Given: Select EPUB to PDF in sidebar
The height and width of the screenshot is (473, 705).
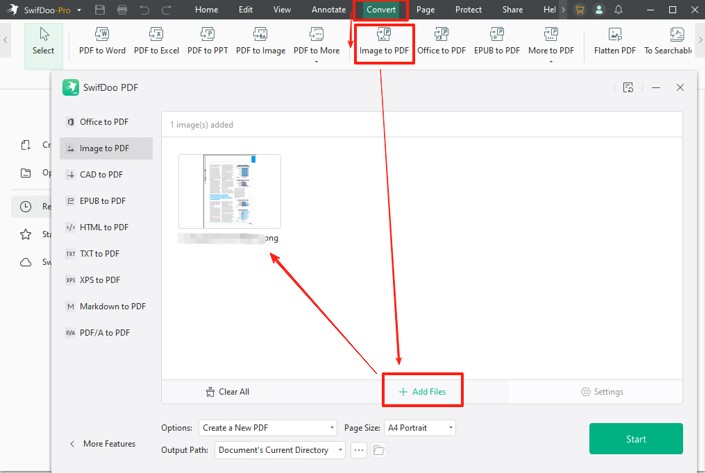Looking at the screenshot, I should click(x=106, y=201).
